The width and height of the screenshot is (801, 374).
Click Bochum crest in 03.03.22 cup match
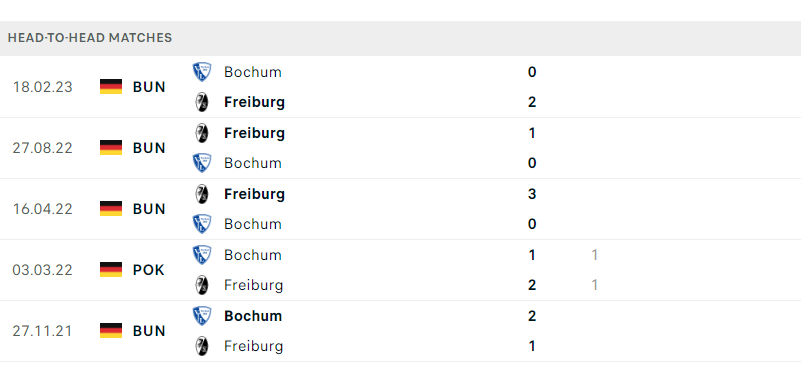pyautogui.click(x=202, y=254)
